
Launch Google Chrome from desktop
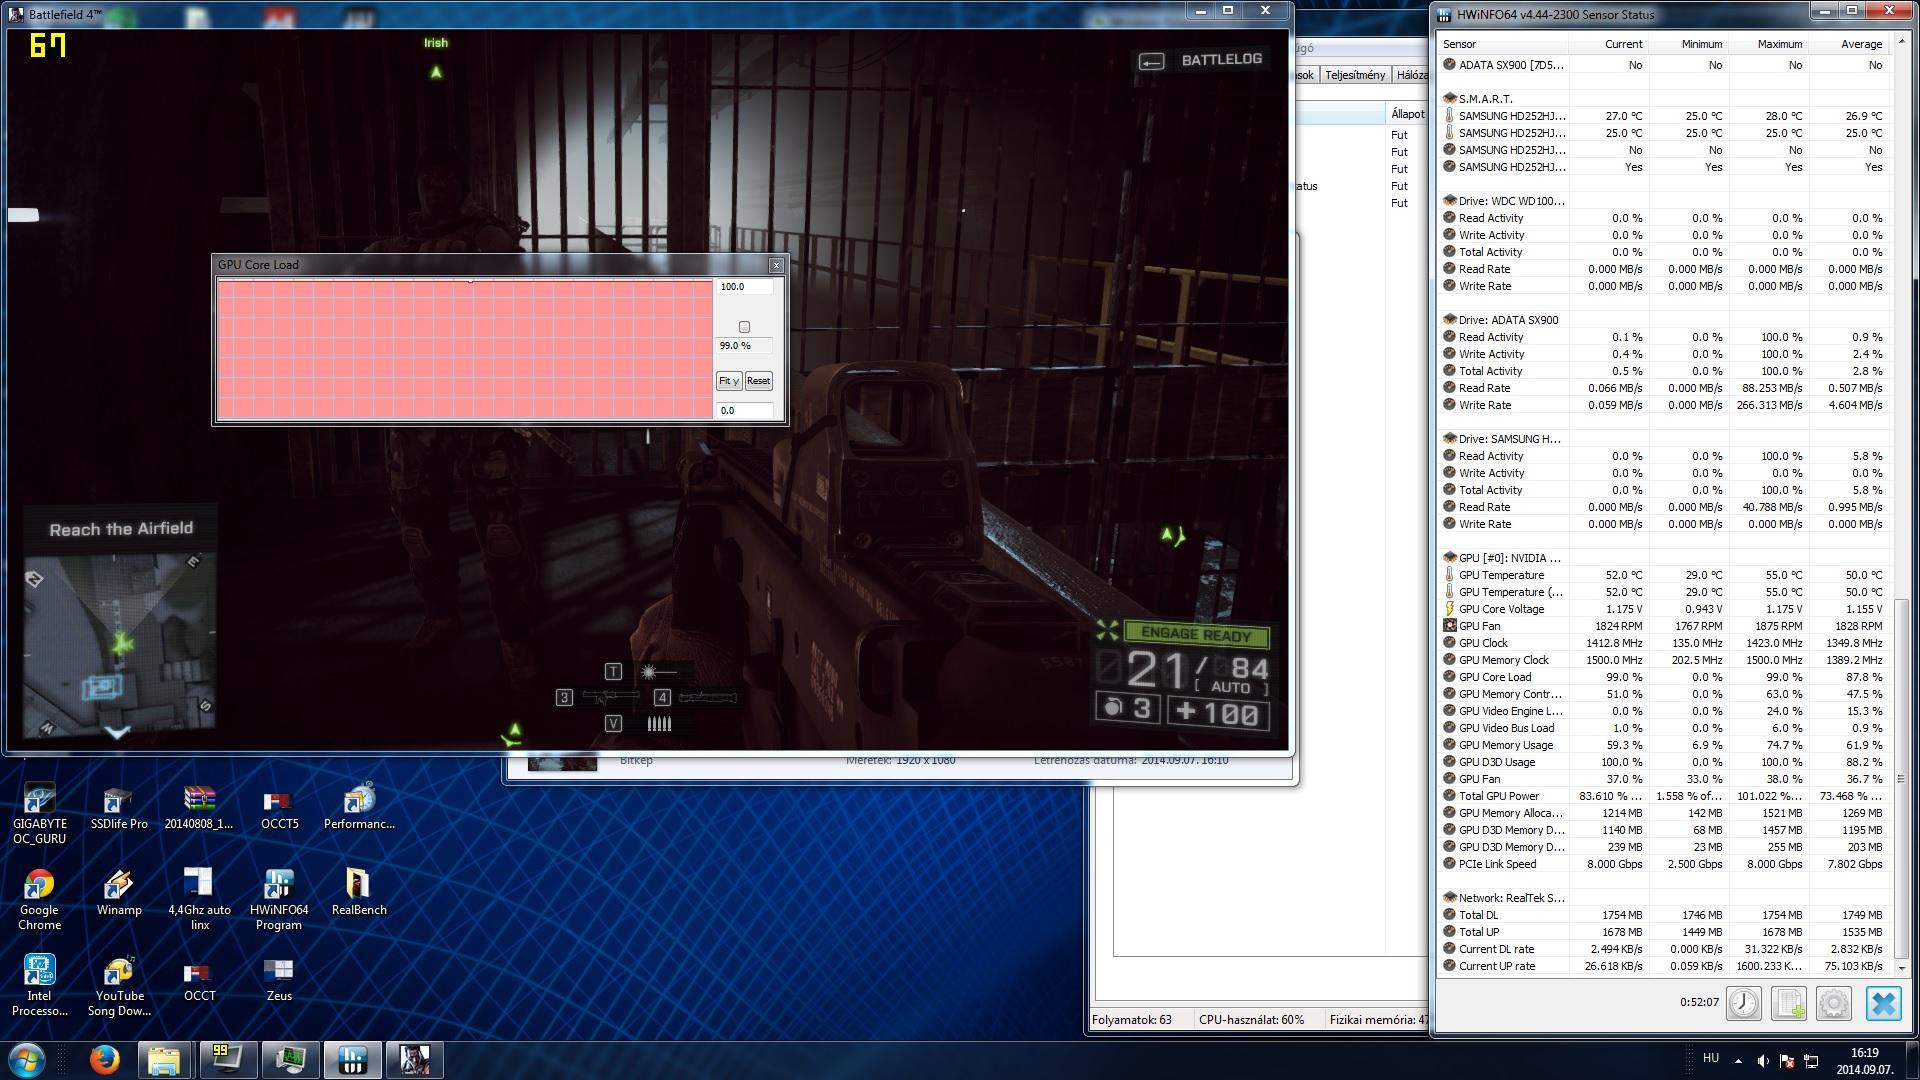click(39, 900)
